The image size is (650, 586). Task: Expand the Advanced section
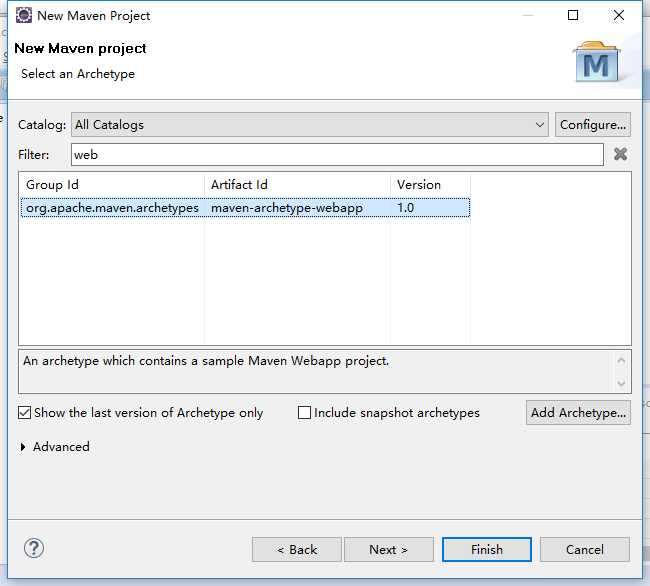(x=56, y=447)
